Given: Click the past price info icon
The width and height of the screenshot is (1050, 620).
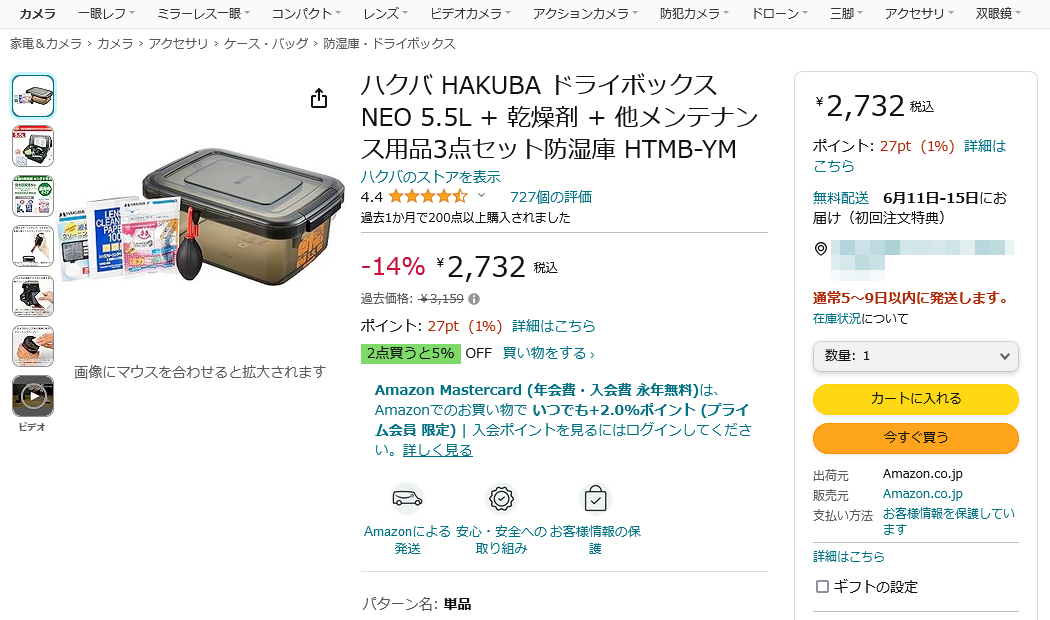Looking at the screenshot, I should (x=474, y=298).
